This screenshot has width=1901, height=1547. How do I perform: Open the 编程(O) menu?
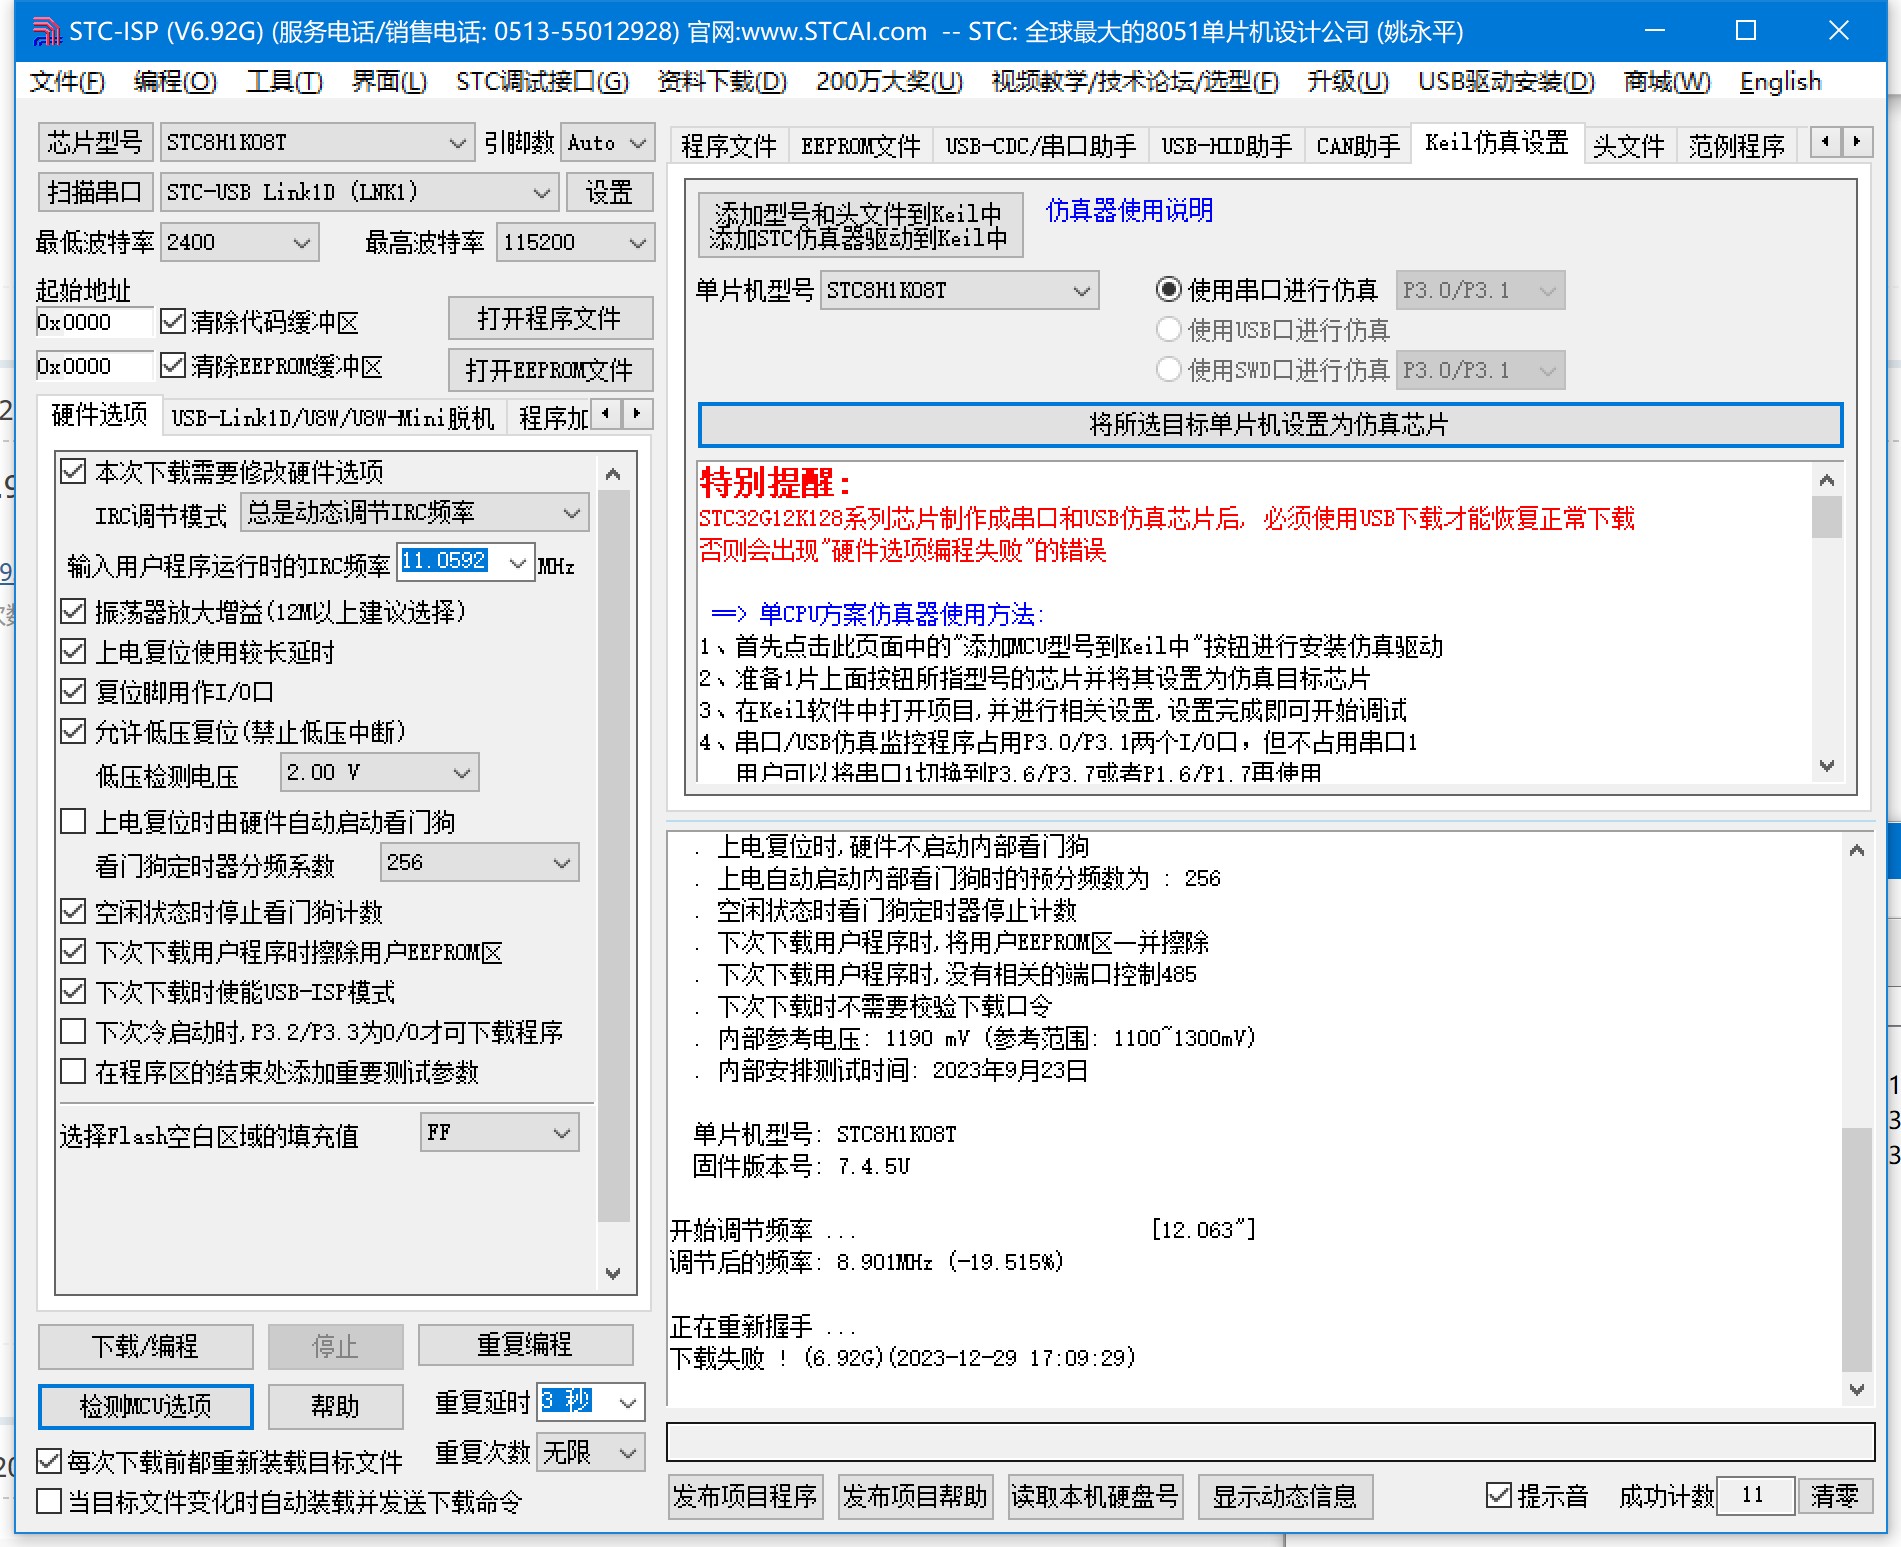point(175,82)
